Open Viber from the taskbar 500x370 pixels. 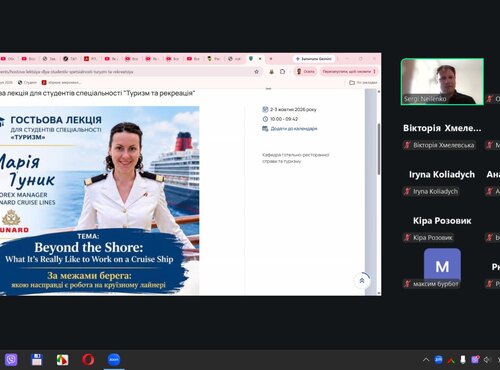[11, 360]
